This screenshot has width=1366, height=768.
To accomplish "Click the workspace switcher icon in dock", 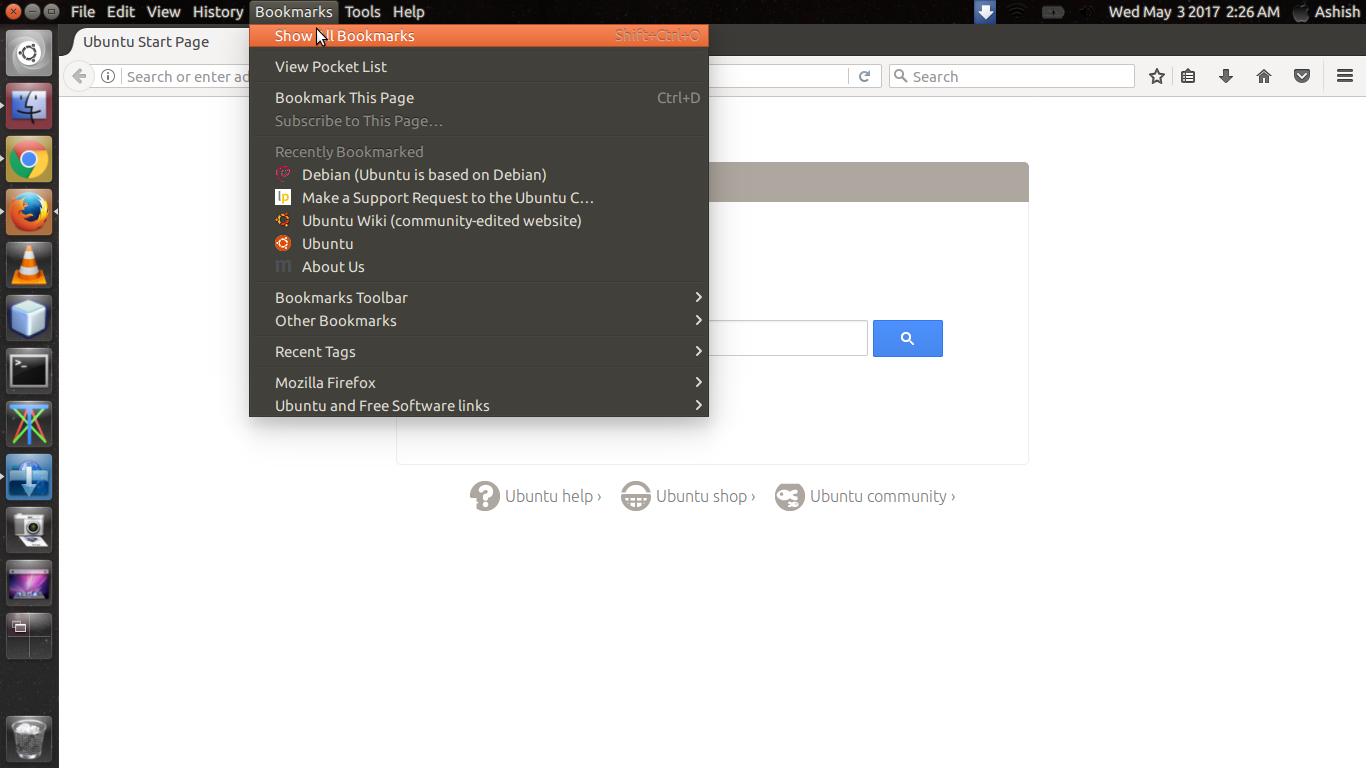I will [x=29, y=636].
